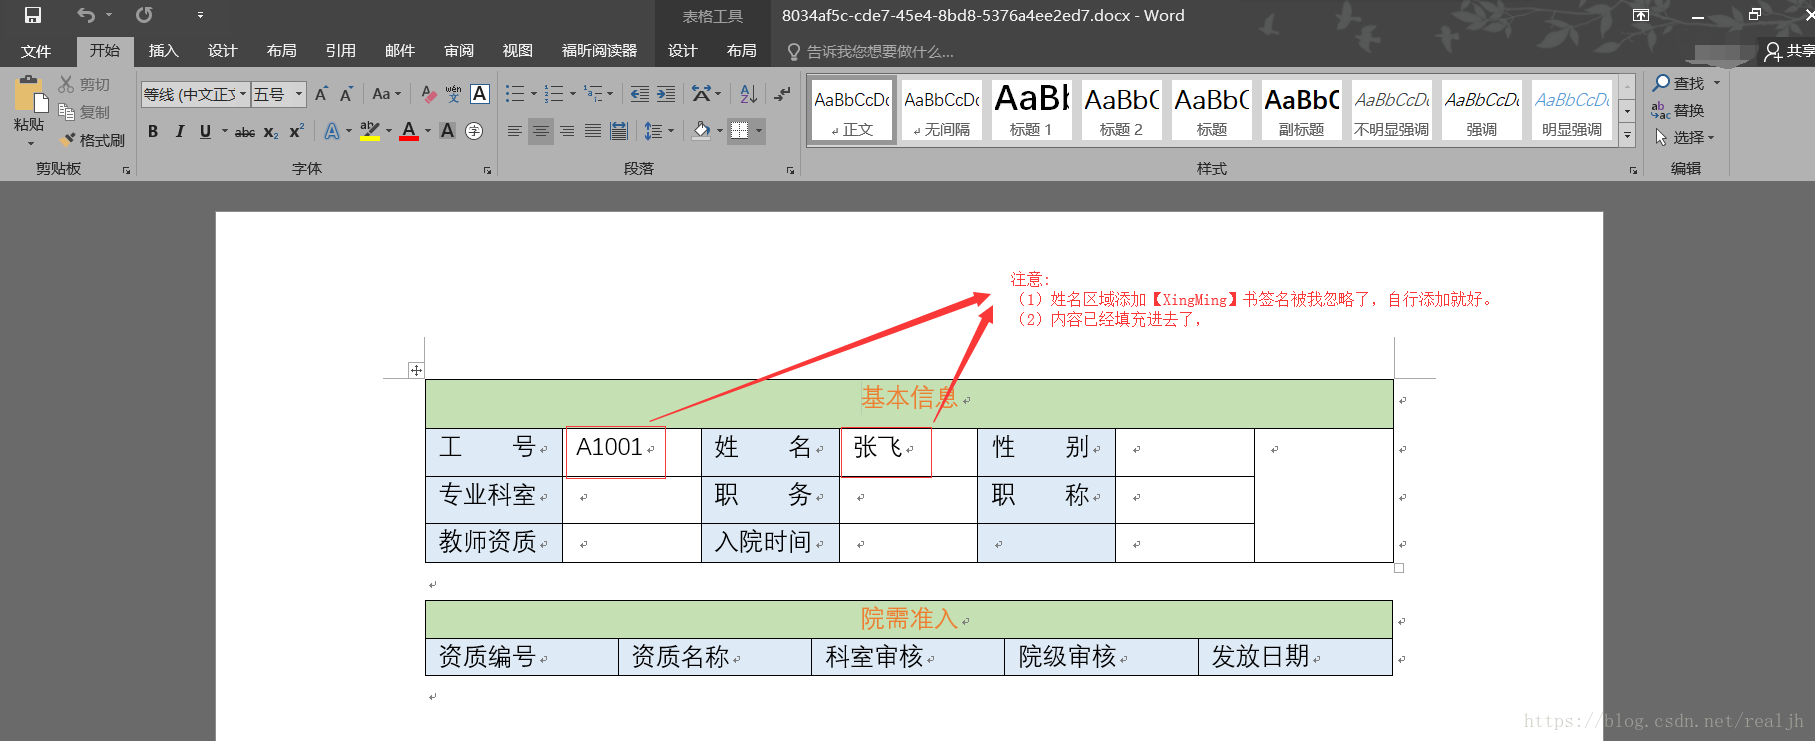Cut selection with 剪切
Screen dimensions: 1815x741
84,85
